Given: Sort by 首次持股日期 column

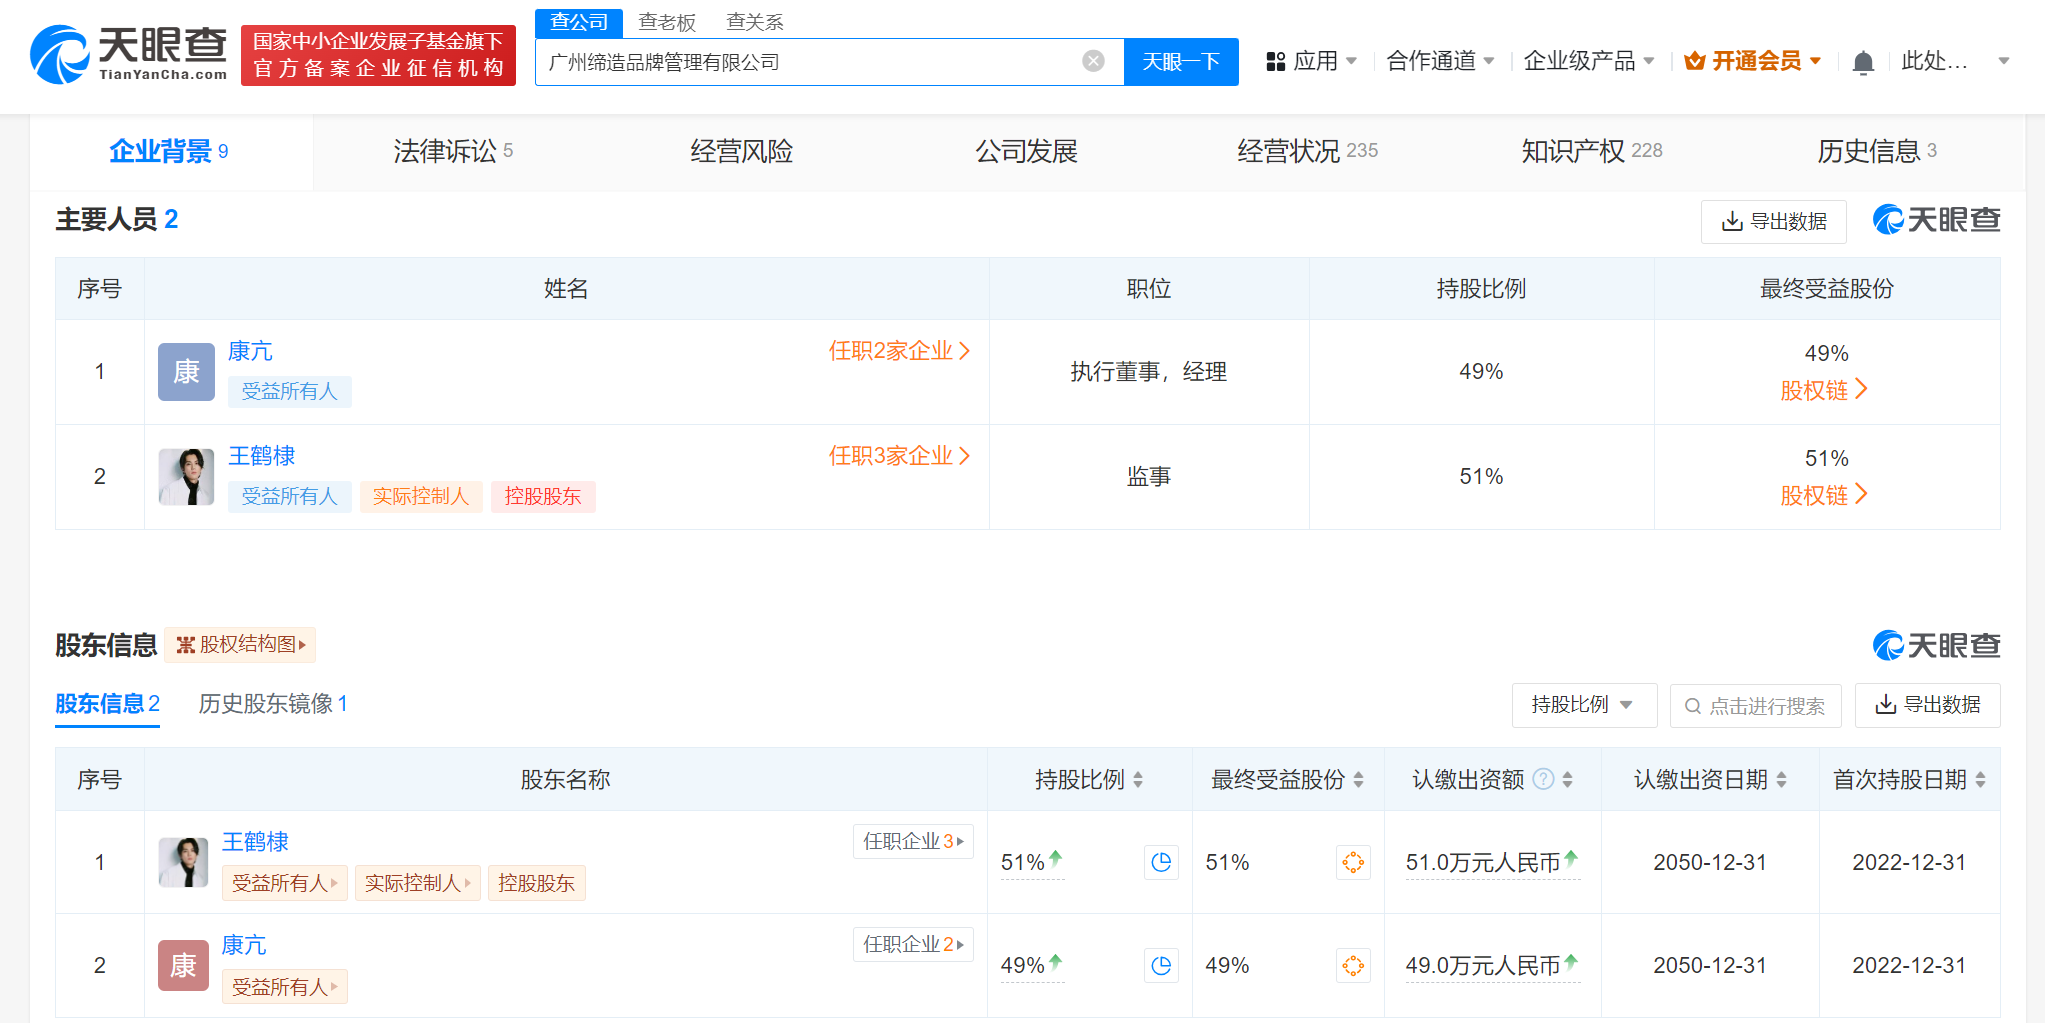Looking at the screenshot, I should coord(1980,780).
